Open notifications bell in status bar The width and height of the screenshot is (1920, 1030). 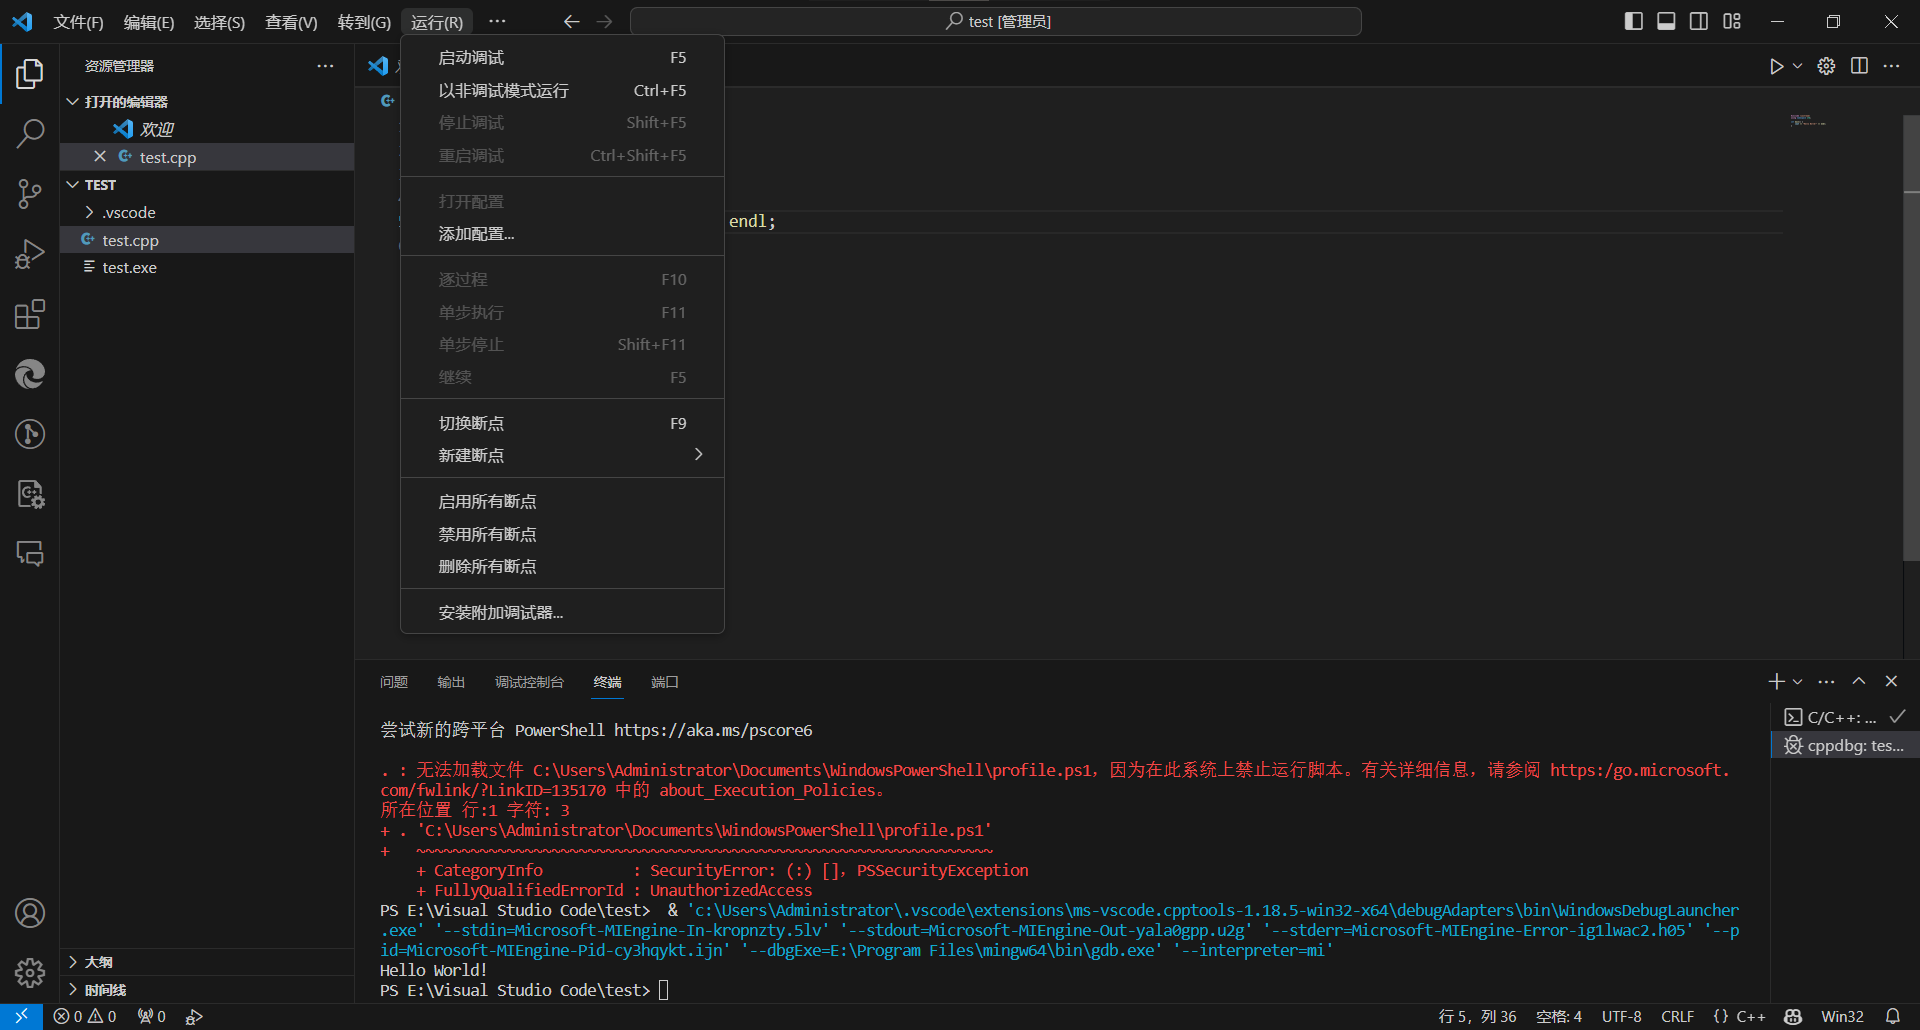click(x=1892, y=1016)
